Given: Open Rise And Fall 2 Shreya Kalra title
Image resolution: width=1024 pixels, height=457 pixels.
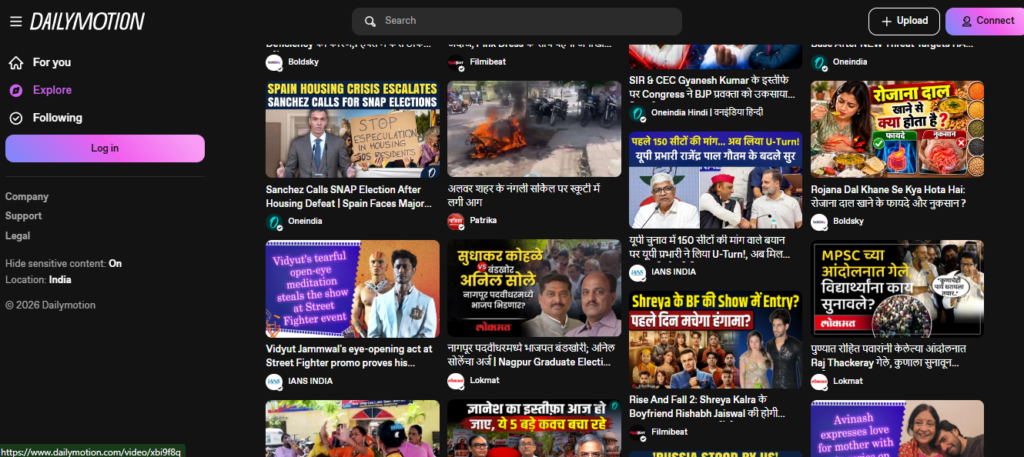Looking at the screenshot, I should (x=707, y=407).
